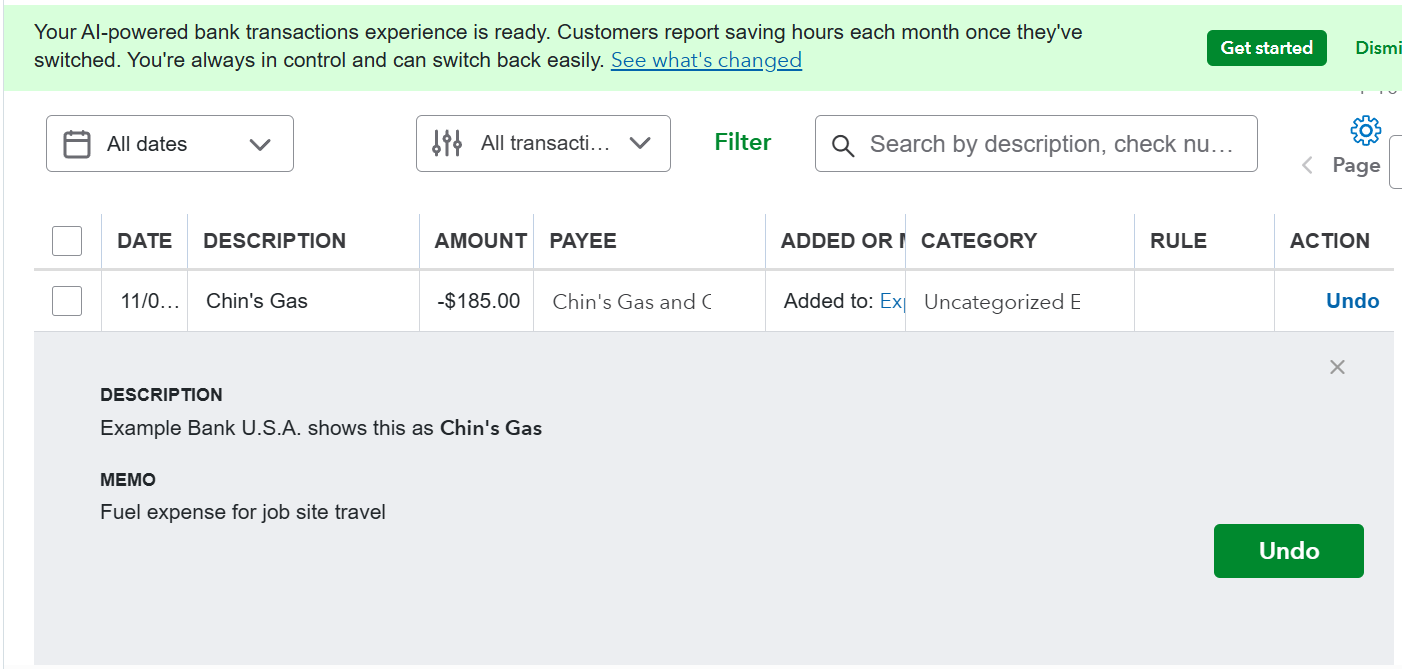Click the green Filter link
Image resolution: width=1402 pixels, height=669 pixels.
point(742,142)
